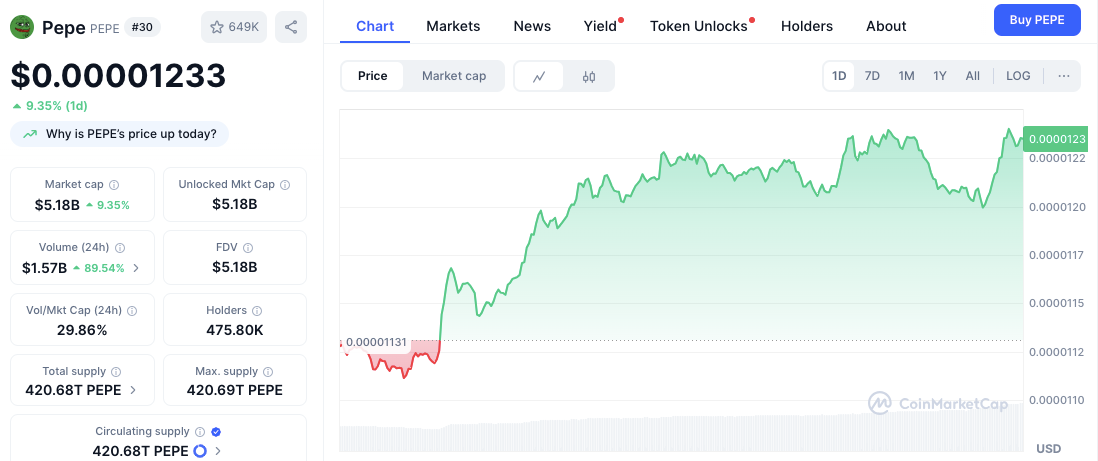Open the chart more options menu
1098x461 pixels.
pyautogui.click(x=1063, y=76)
